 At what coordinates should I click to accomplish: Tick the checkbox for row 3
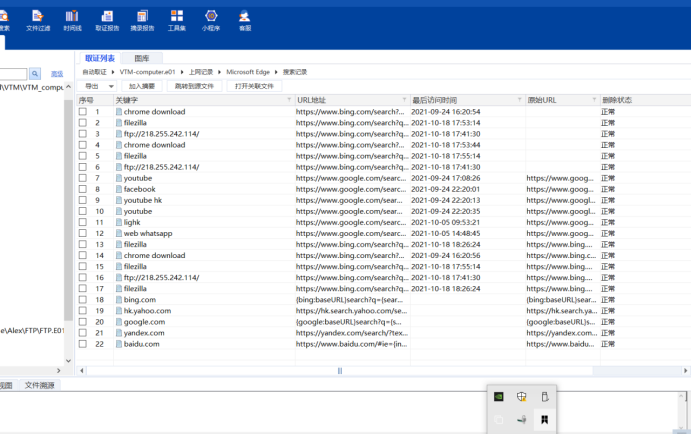pos(82,134)
